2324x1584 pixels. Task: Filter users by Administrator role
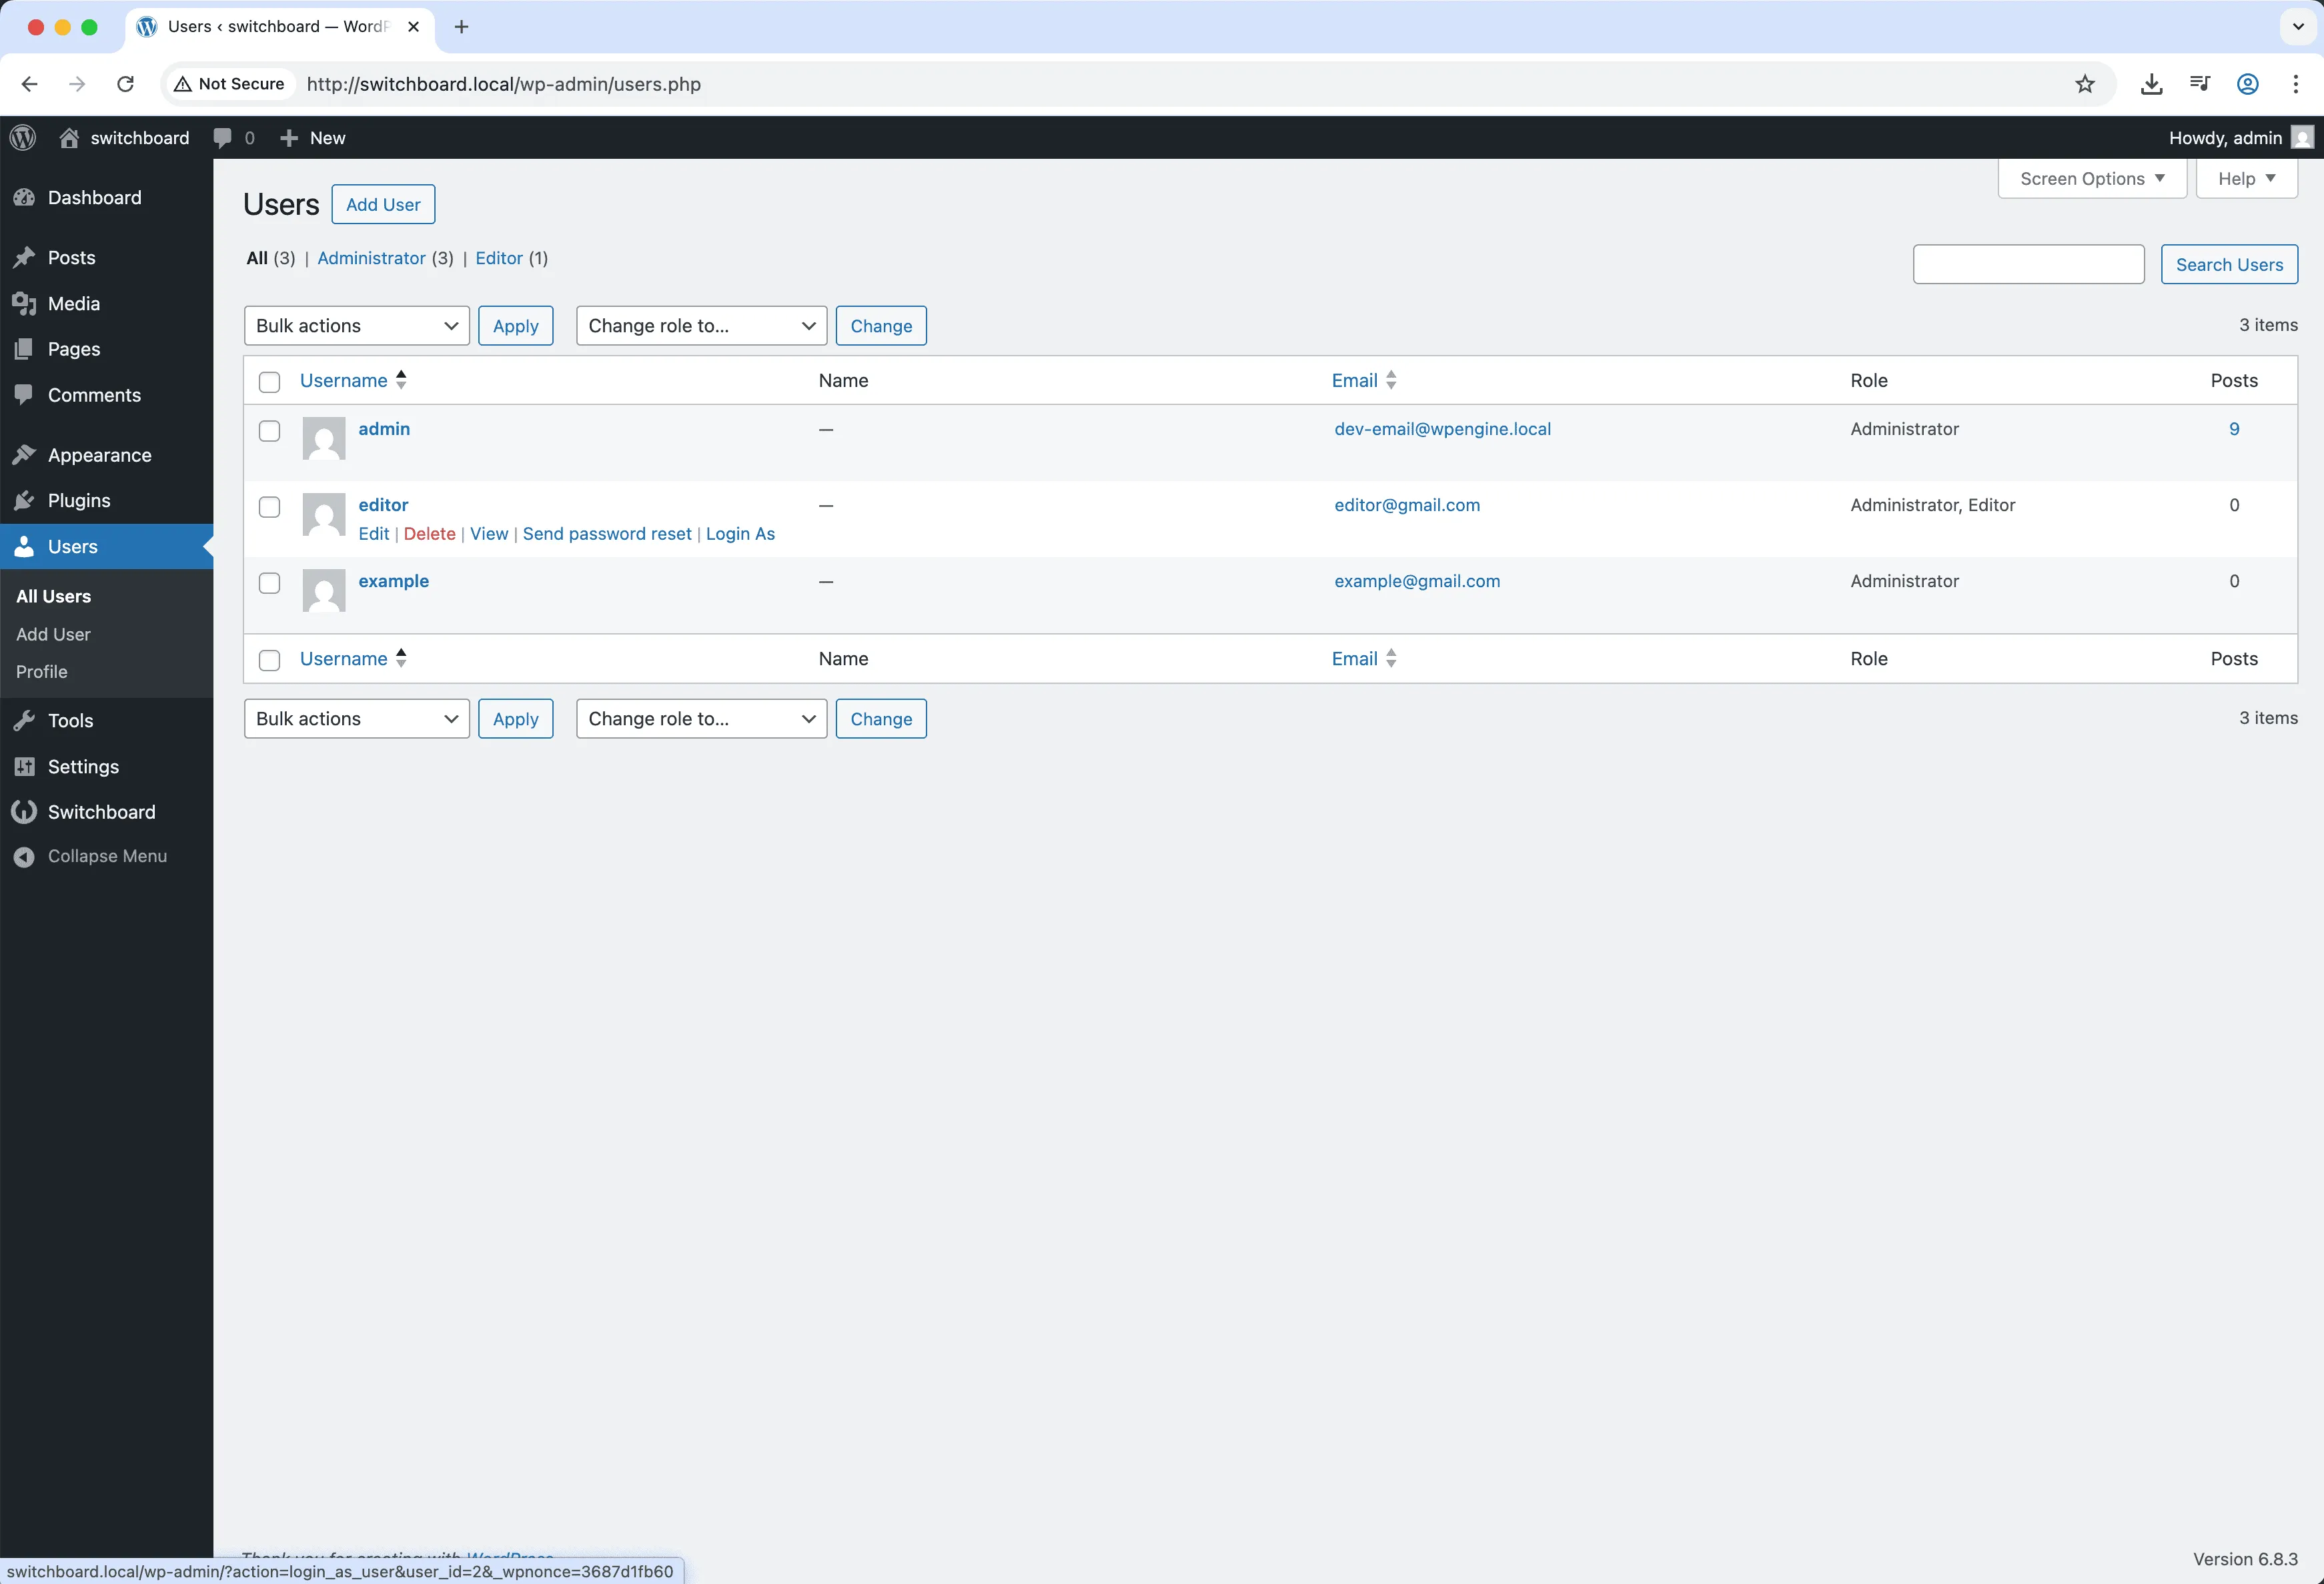click(x=372, y=258)
